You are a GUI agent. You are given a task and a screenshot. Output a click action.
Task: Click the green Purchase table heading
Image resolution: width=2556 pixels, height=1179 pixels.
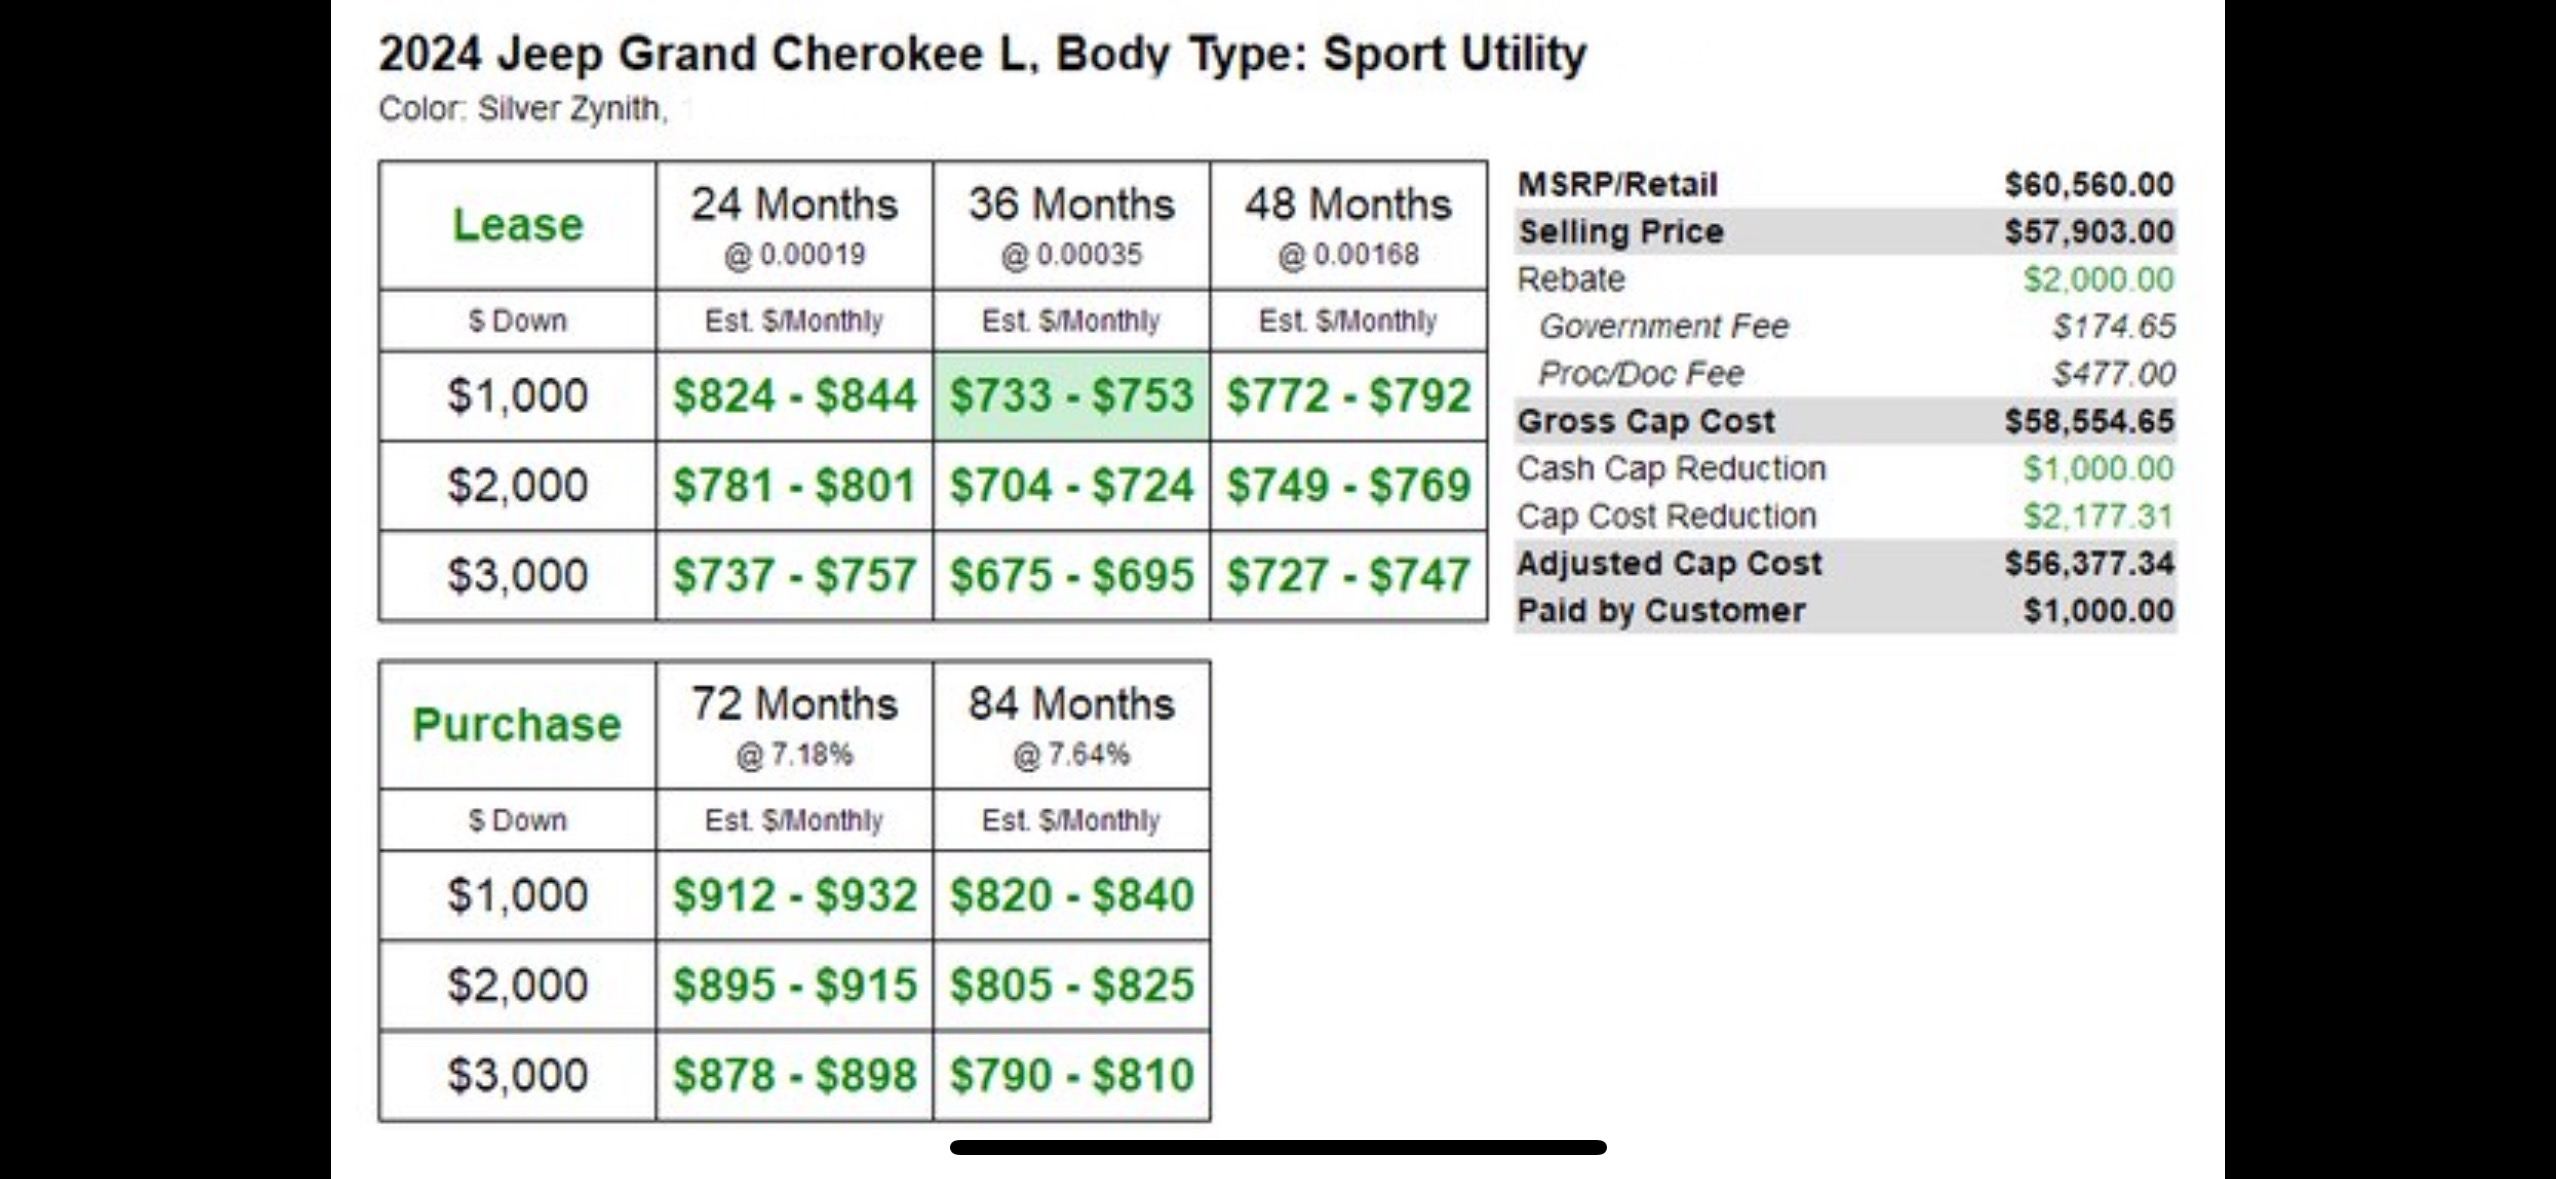[517, 724]
